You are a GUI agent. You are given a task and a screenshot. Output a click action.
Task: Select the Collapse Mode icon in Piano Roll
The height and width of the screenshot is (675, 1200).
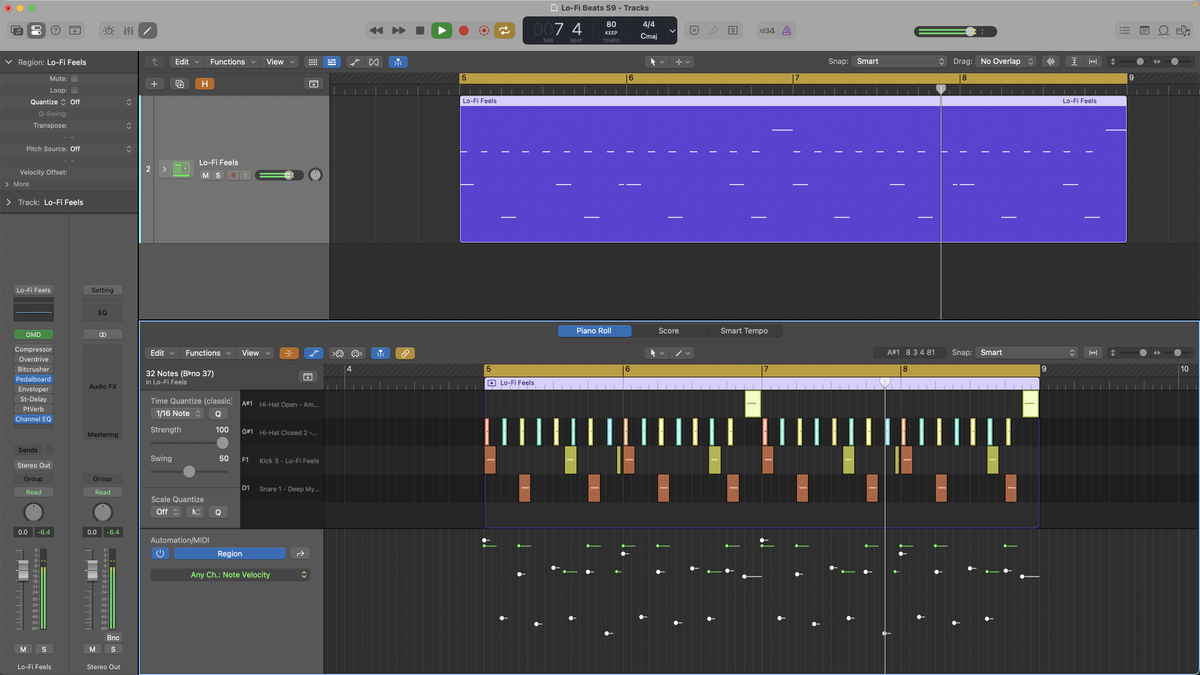[288, 353]
